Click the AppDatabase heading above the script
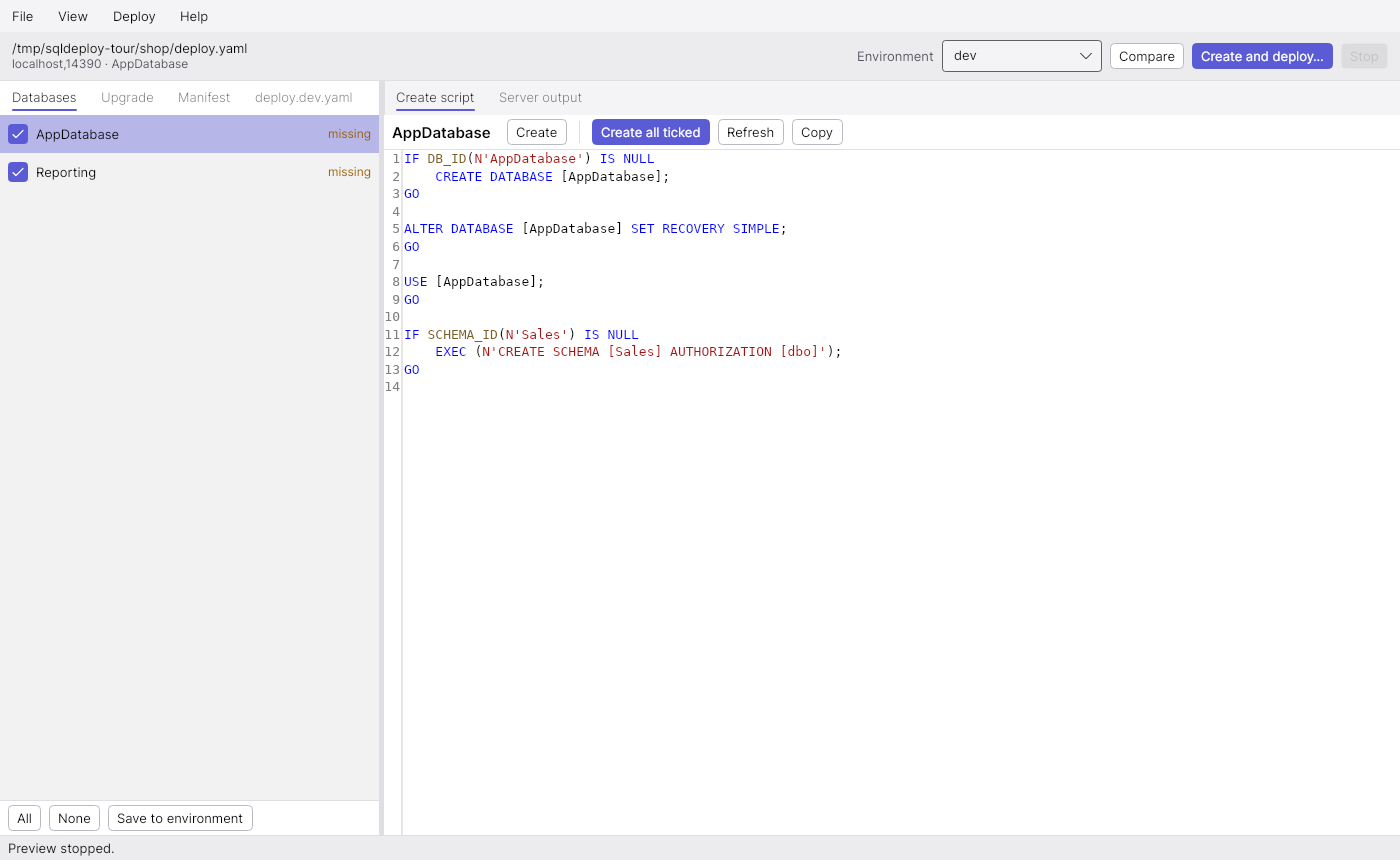 tap(441, 132)
